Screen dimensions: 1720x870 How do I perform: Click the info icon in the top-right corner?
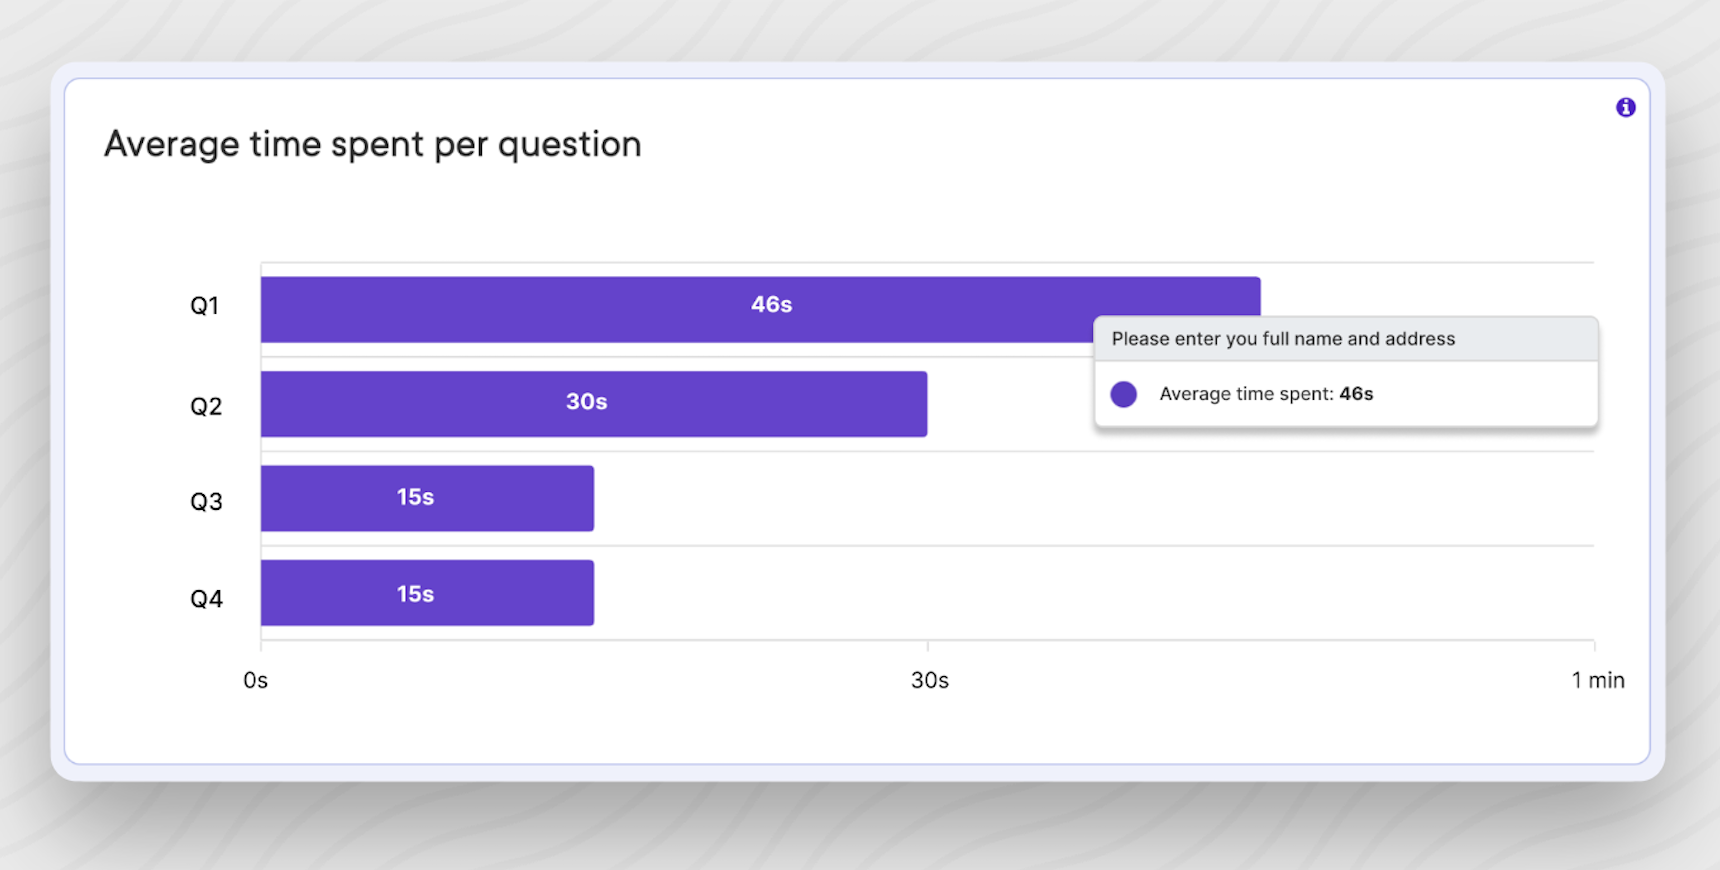coord(1625,107)
